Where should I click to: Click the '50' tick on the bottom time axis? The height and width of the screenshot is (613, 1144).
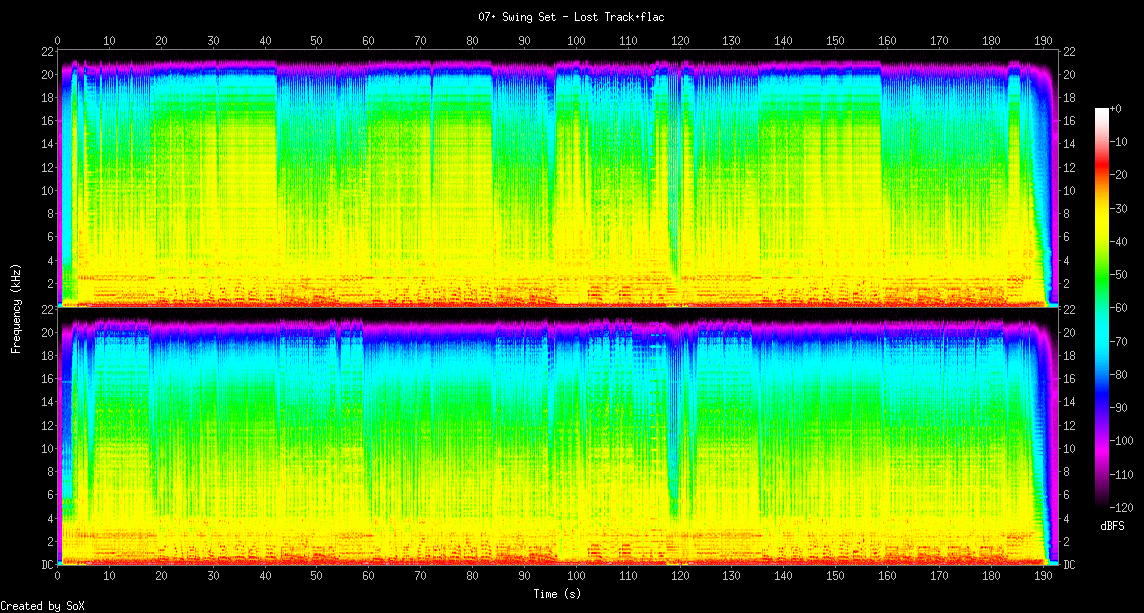317,576
